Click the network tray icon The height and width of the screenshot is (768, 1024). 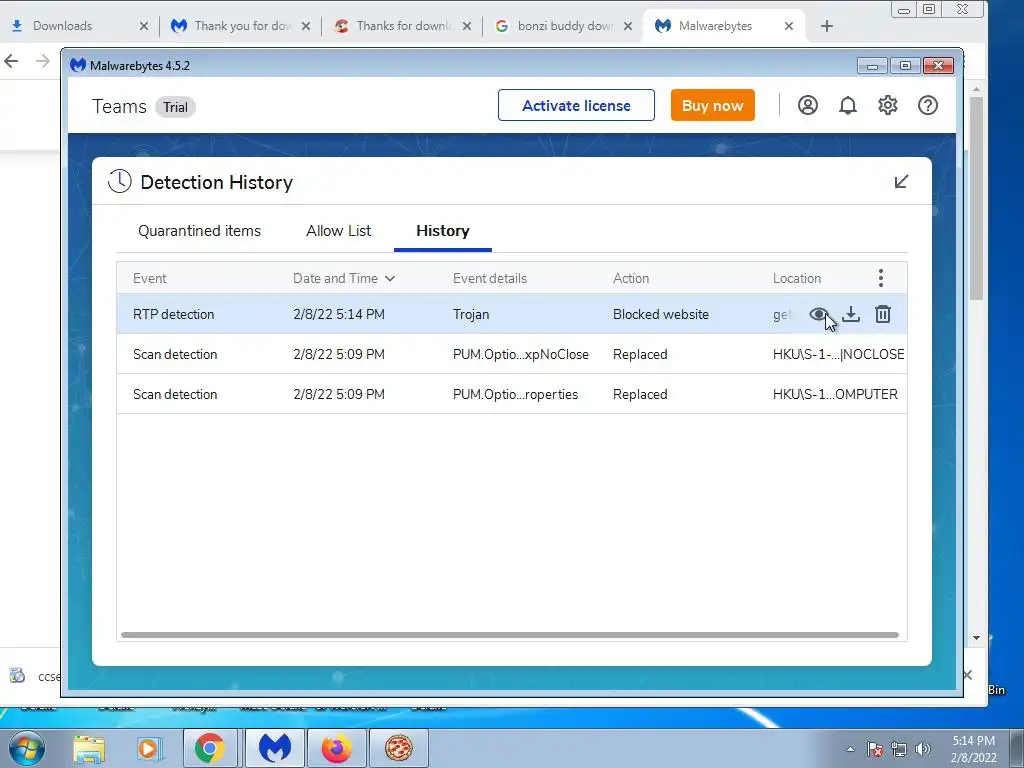[x=899, y=750]
